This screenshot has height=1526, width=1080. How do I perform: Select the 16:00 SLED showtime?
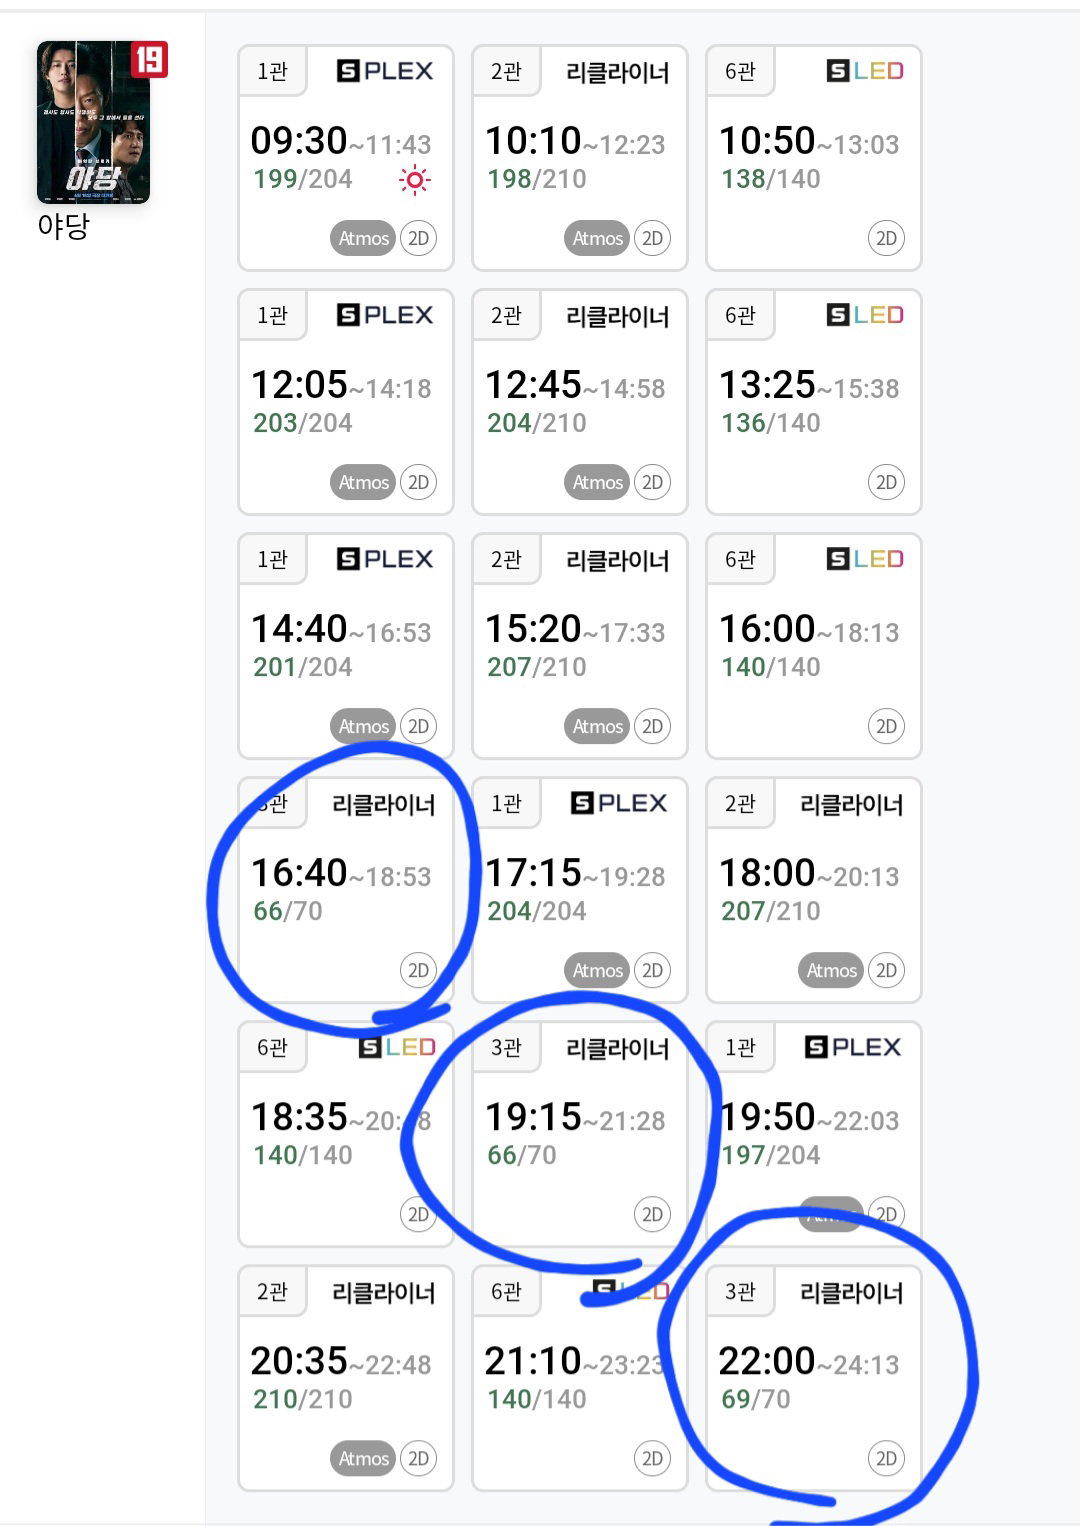tap(814, 646)
